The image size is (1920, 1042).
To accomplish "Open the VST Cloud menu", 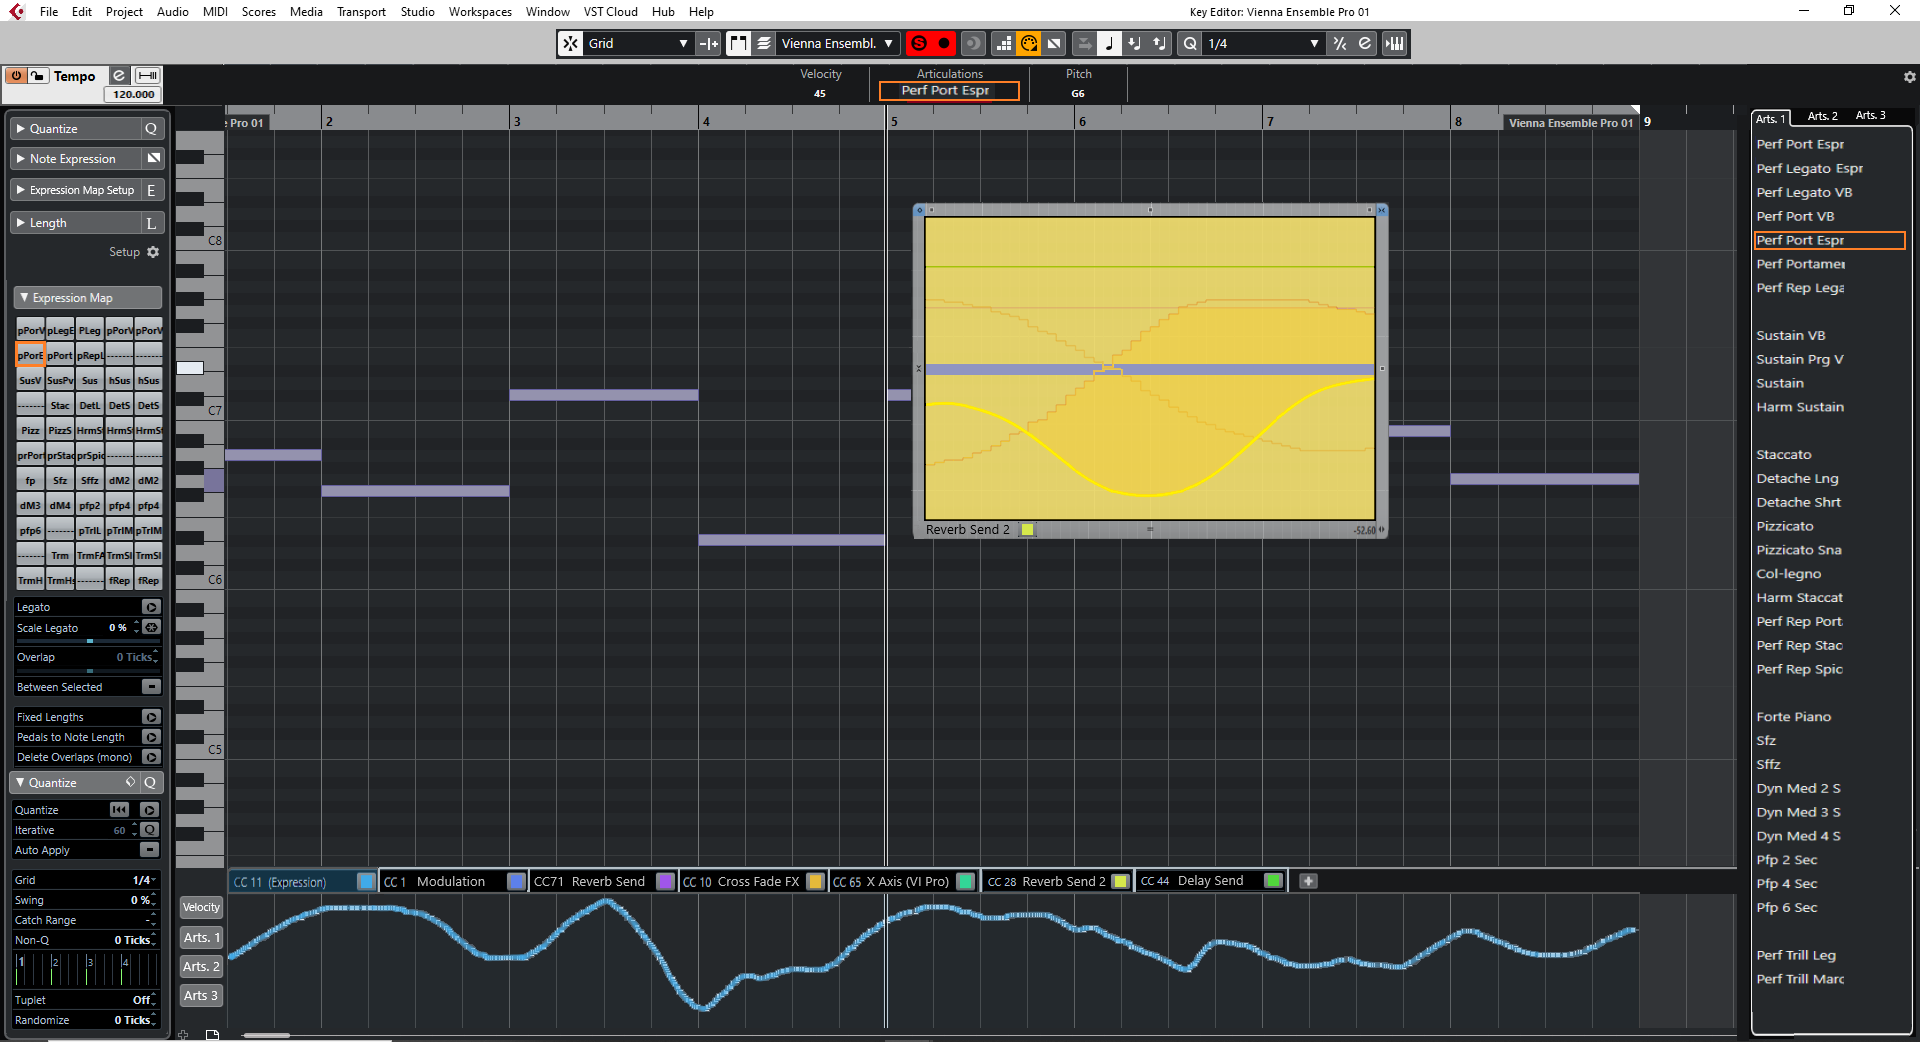I will [611, 12].
